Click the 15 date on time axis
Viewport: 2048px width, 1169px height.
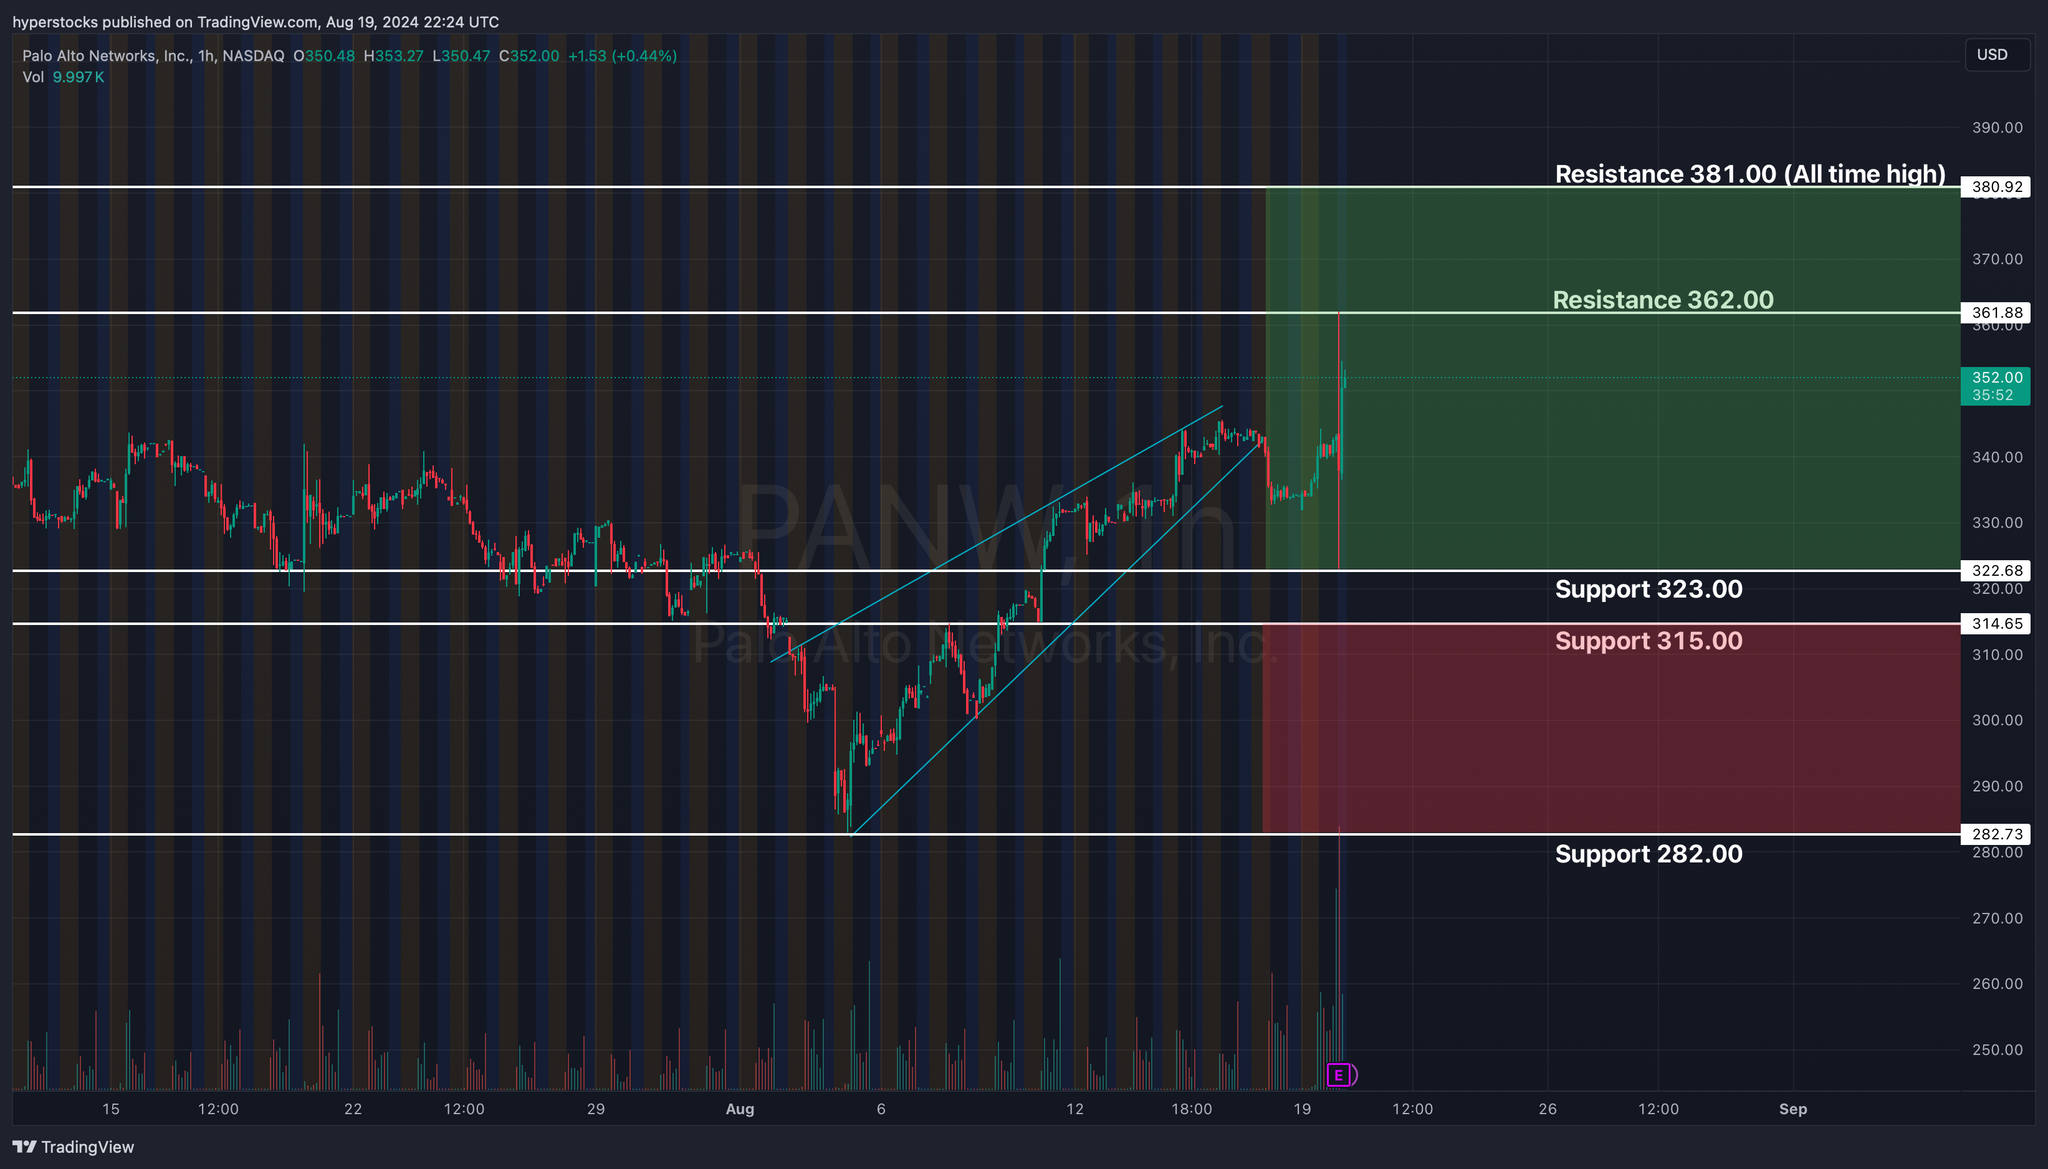pyautogui.click(x=111, y=1109)
